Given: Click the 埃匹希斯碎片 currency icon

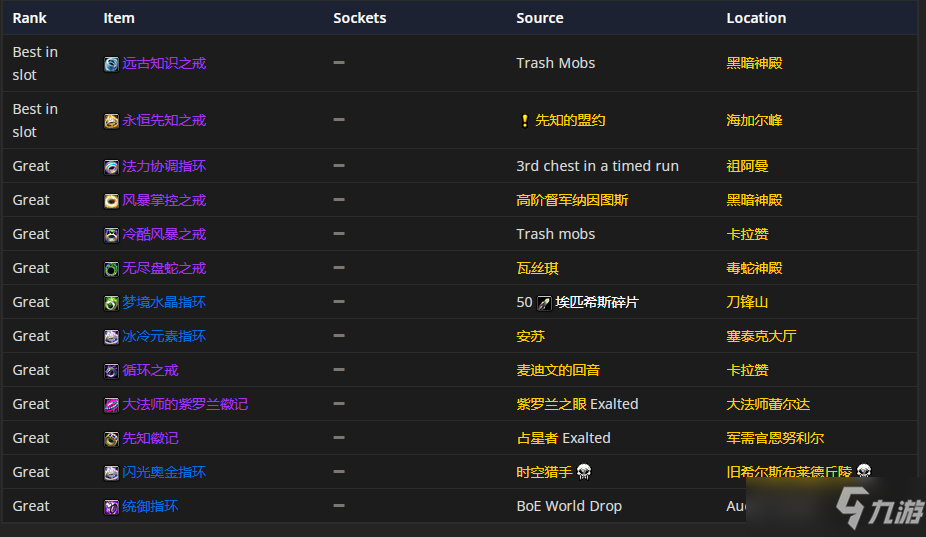Looking at the screenshot, I should coord(544,303).
